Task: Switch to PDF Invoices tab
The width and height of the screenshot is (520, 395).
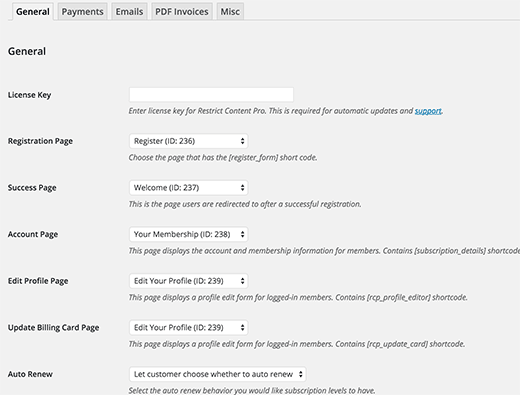Action: (182, 12)
